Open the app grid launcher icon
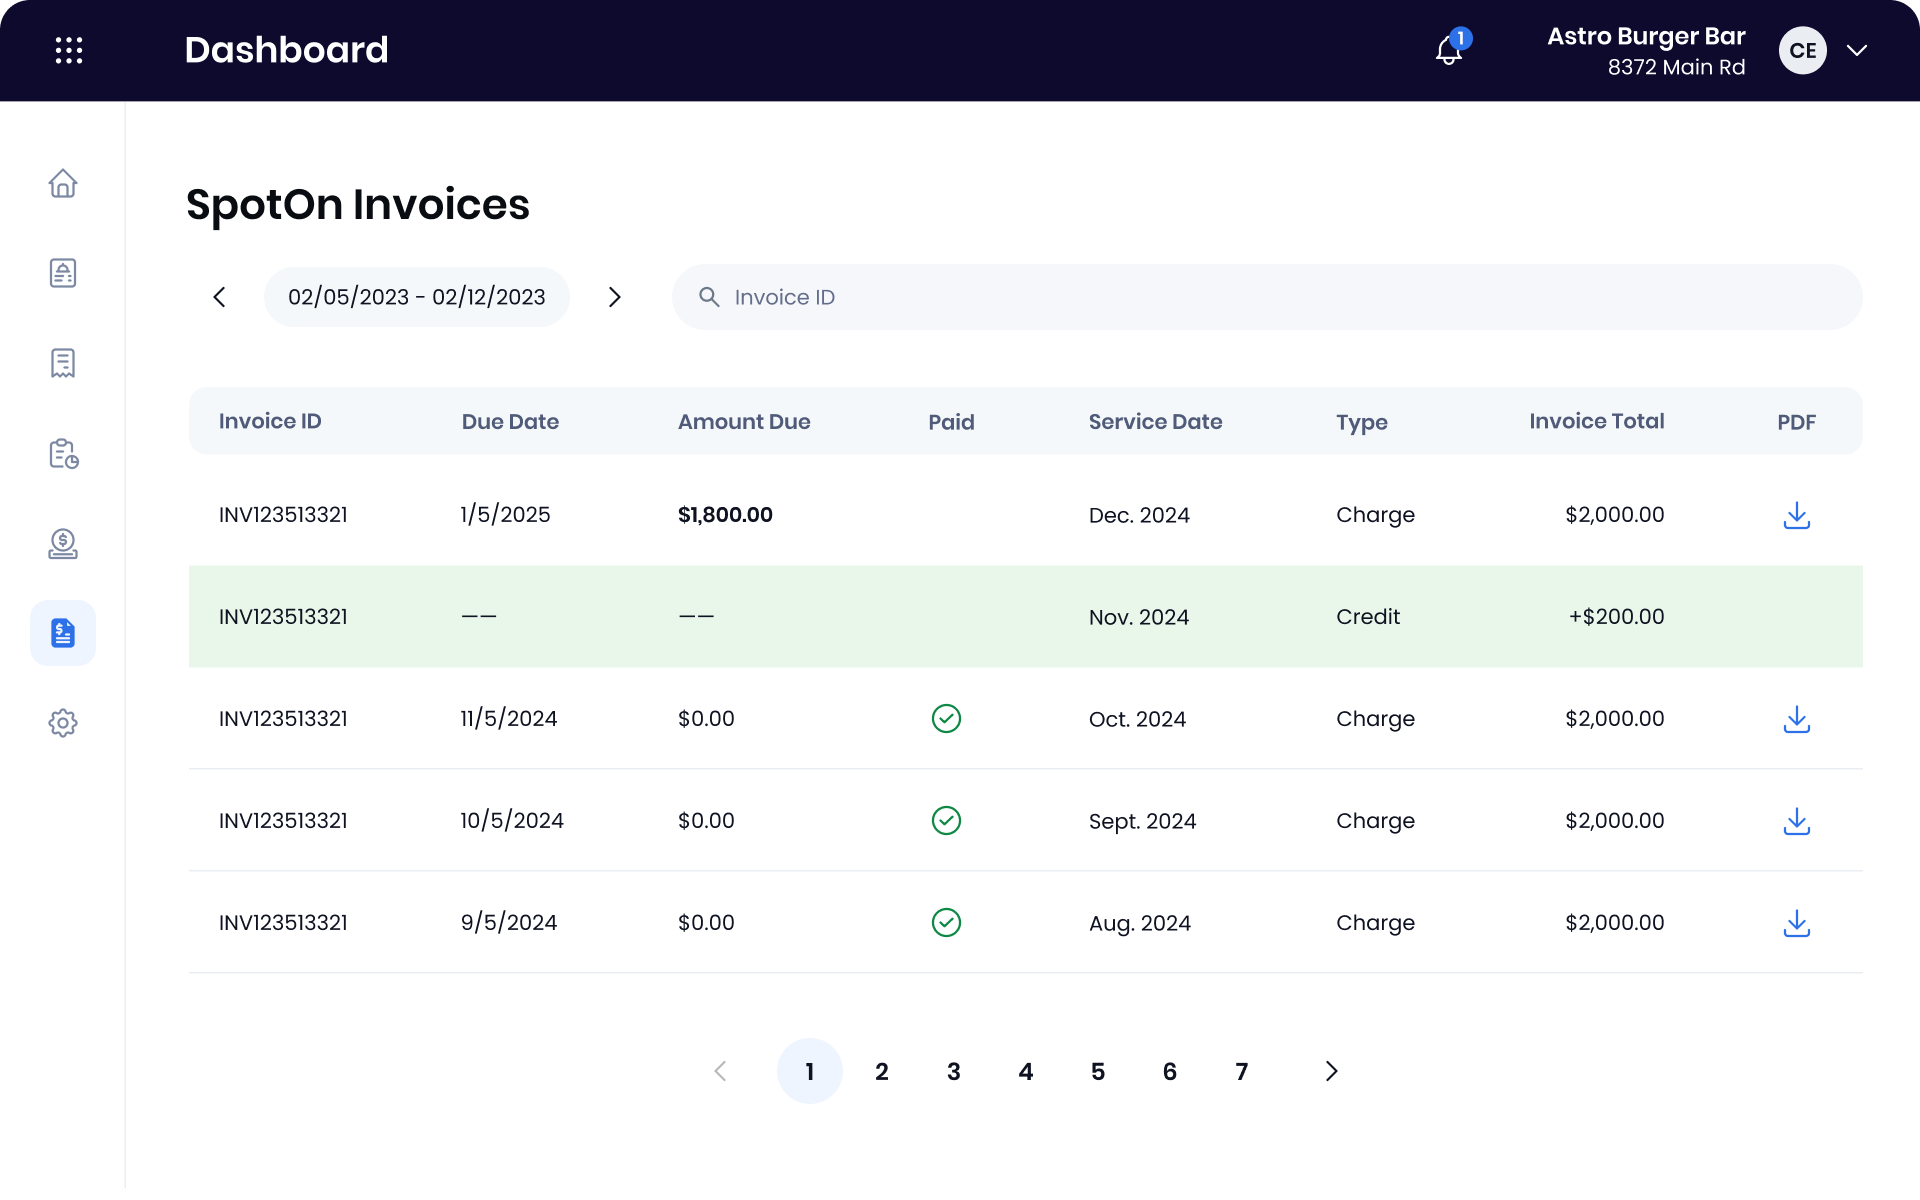 pyautogui.click(x=68, y=50)
